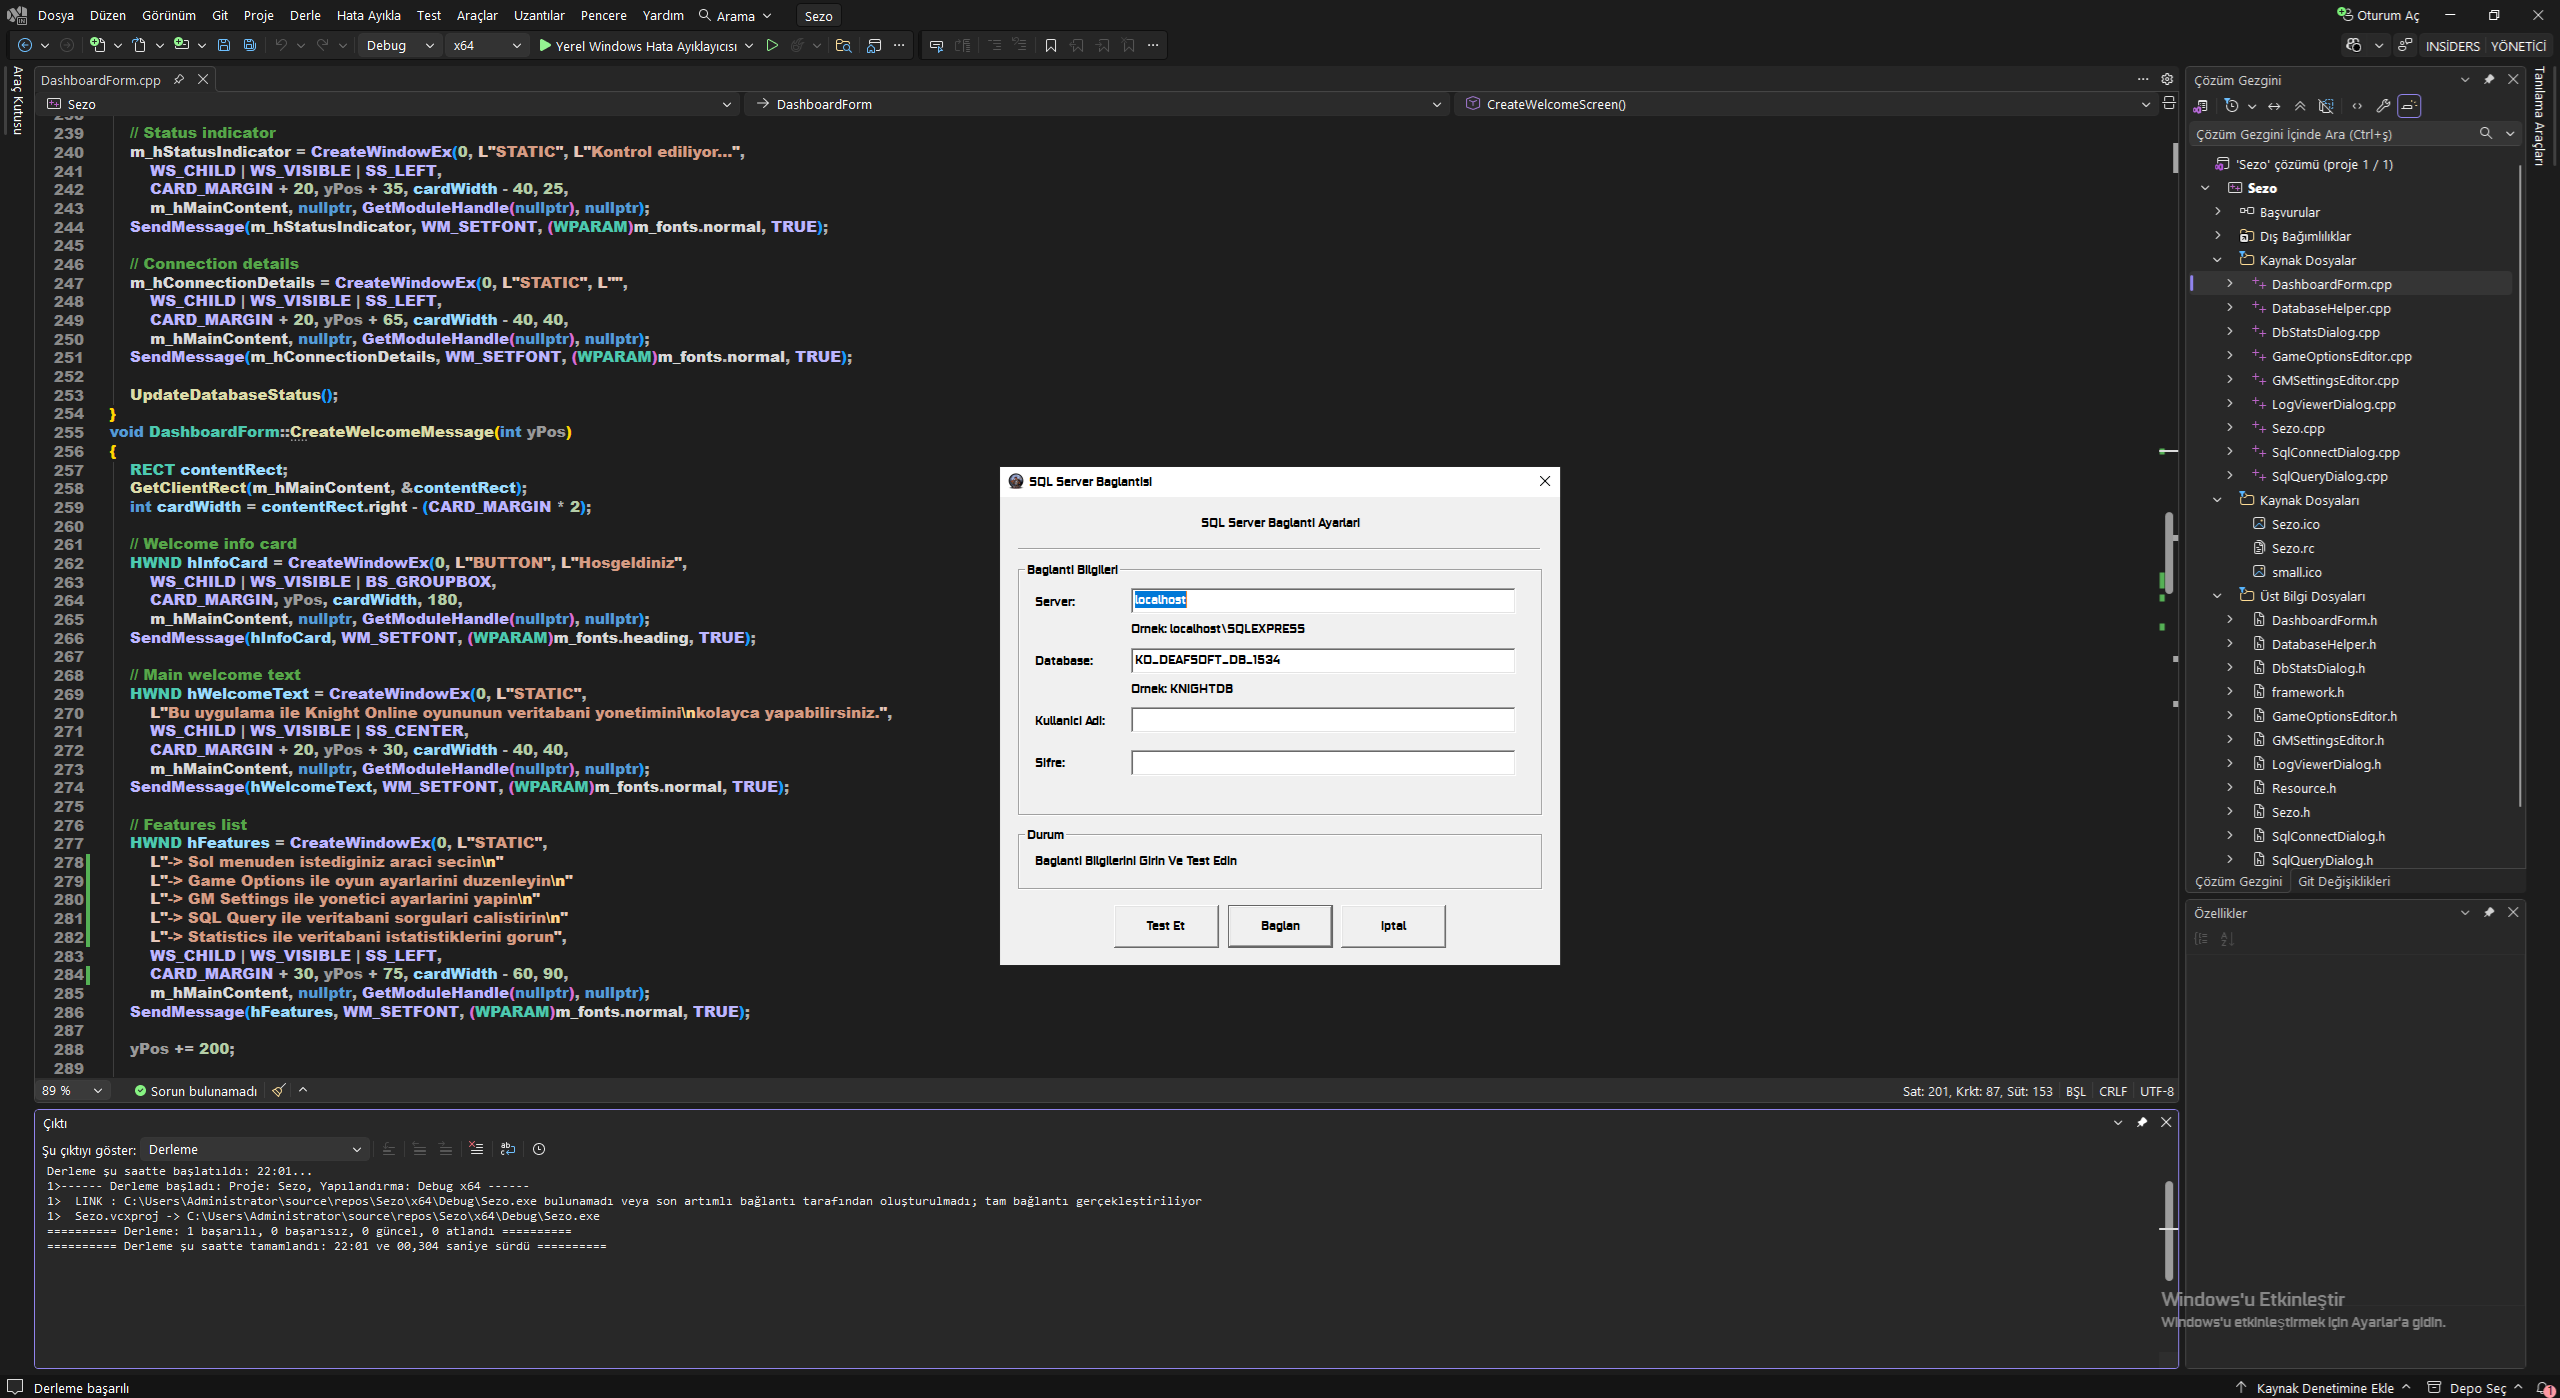Click the Output panel vertical scrollbar thumb

(x=2169, y=1230)
